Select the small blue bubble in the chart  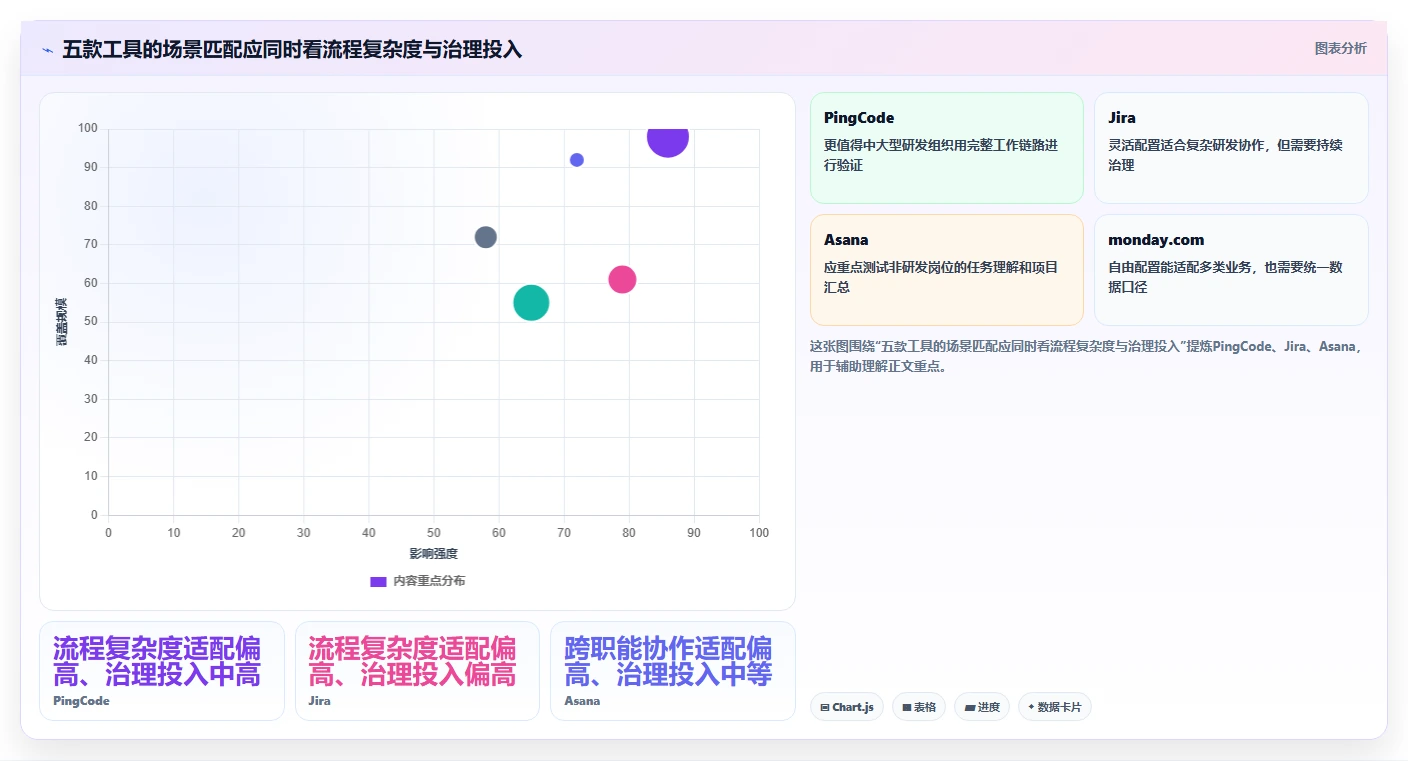tap(577, 160)
